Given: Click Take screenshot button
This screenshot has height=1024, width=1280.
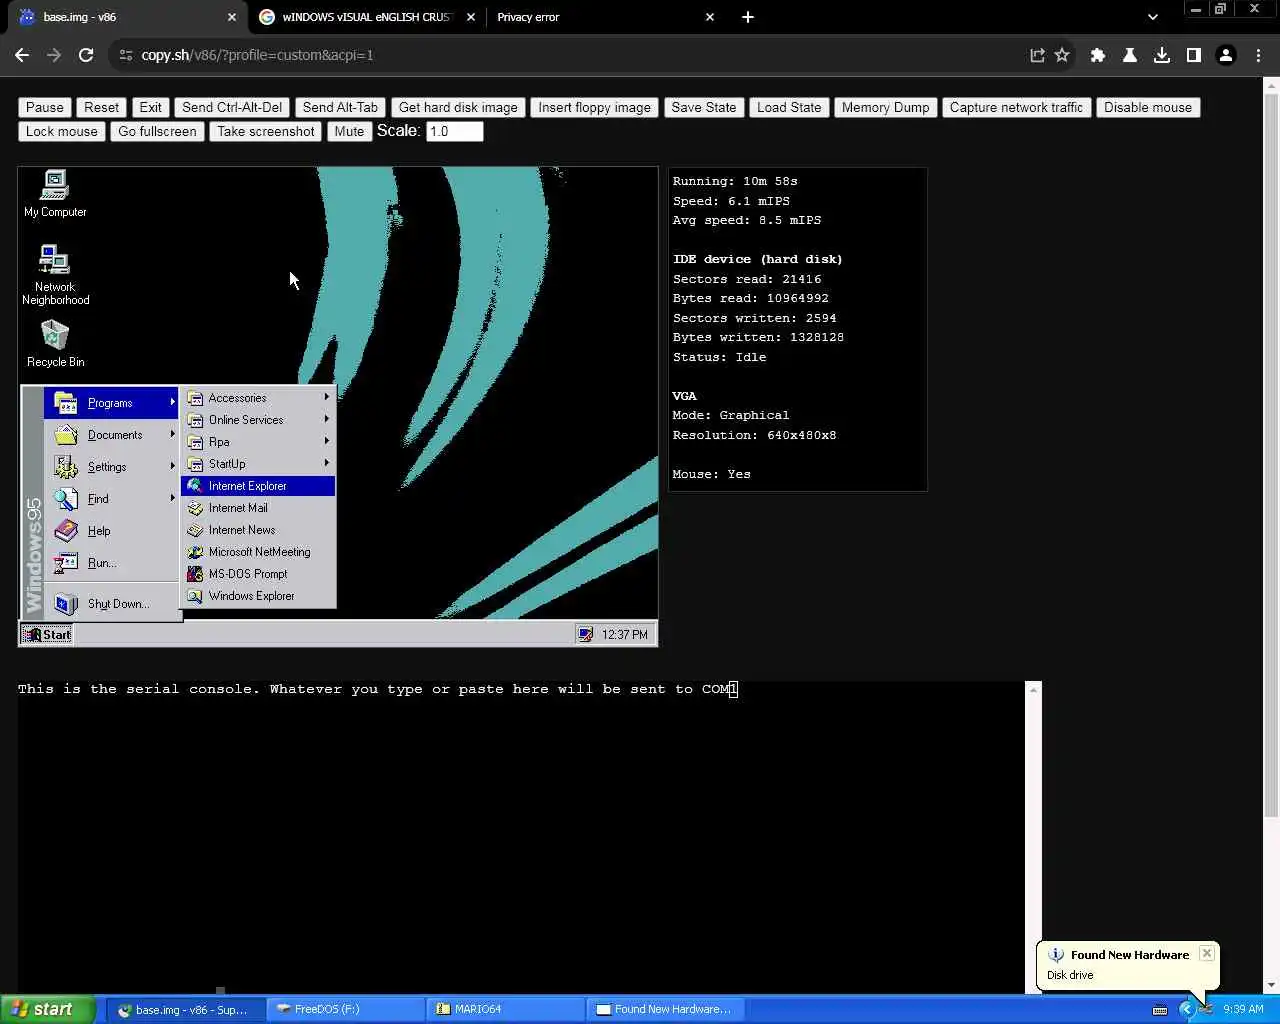Looking at the screenshot, I should pyautogui.click(x=265, y=131).
